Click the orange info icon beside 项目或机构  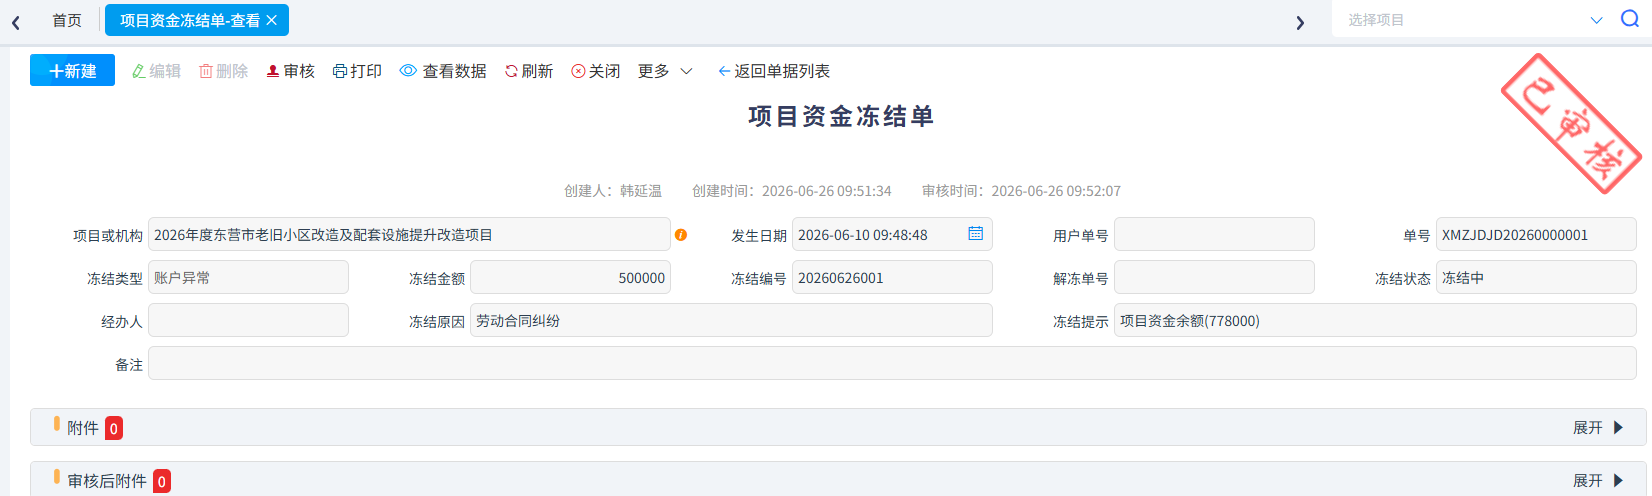coord(681,235)
